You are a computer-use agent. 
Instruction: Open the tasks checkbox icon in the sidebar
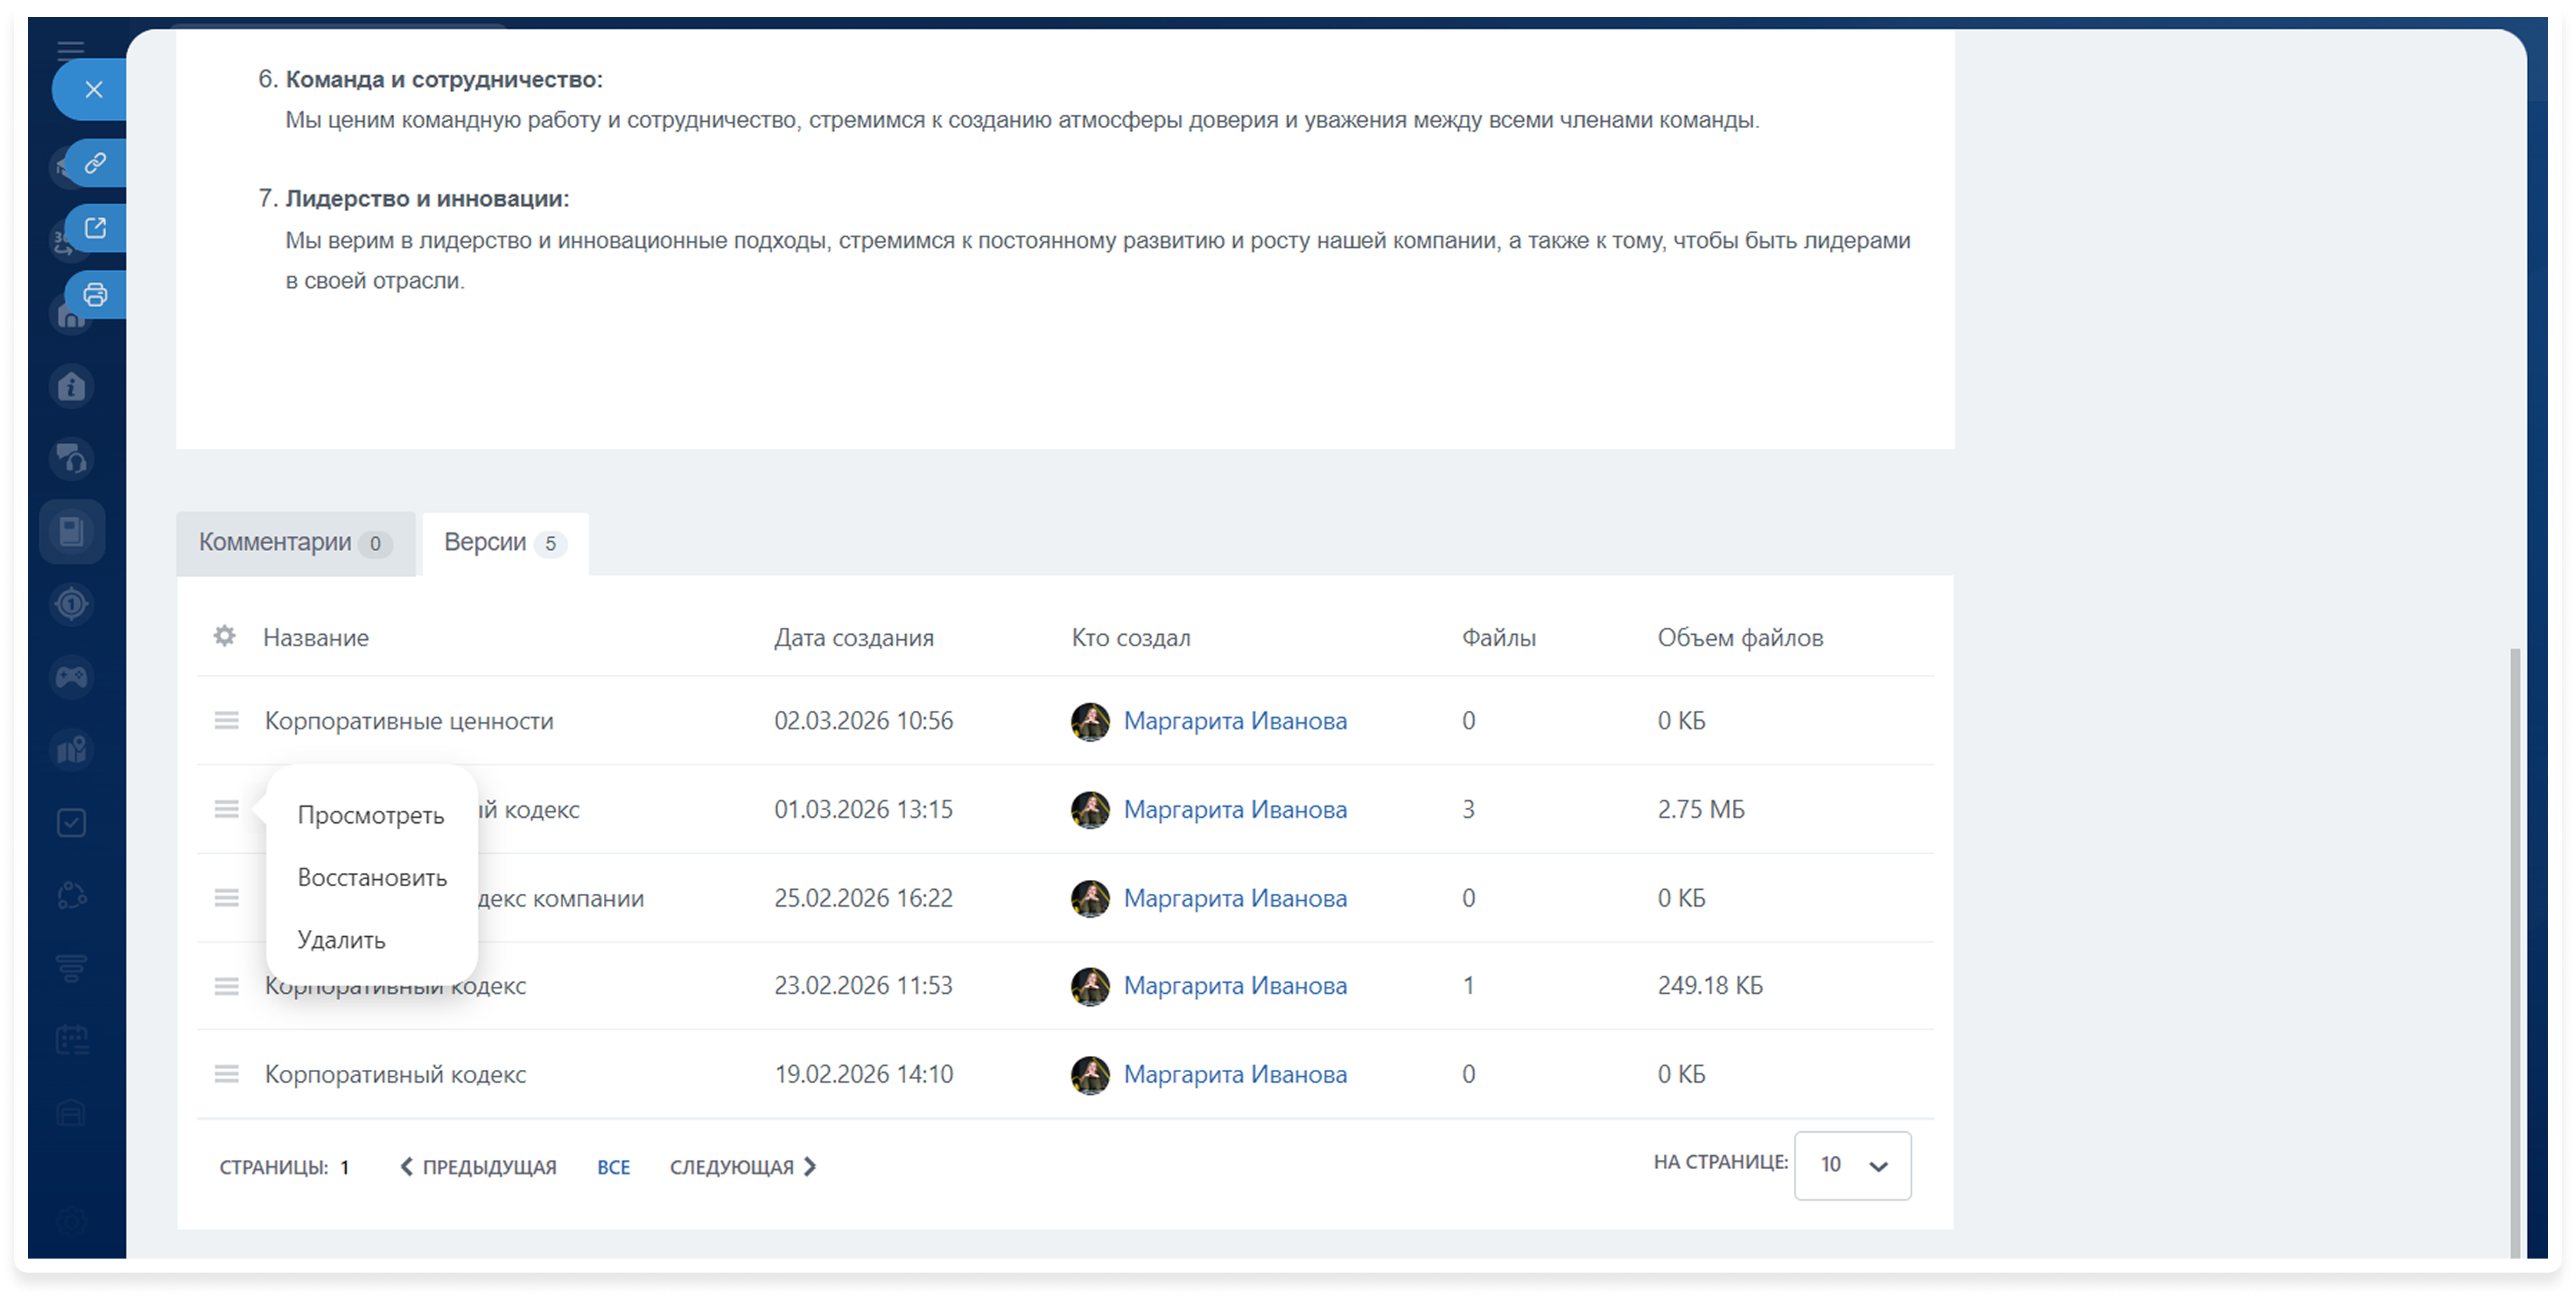tap(72, 823)
